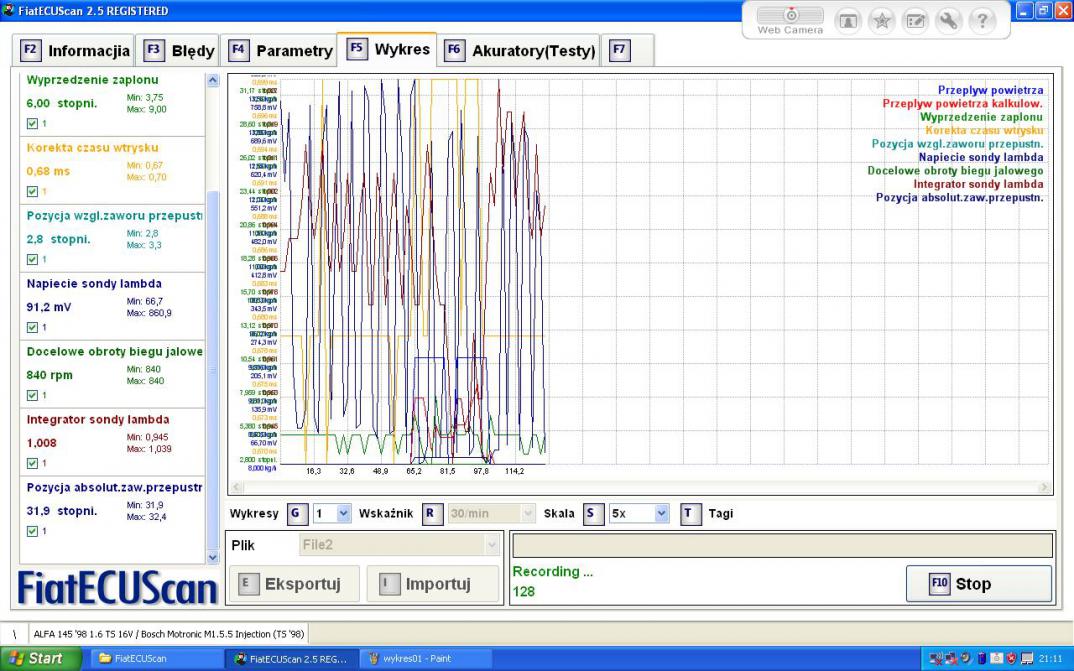Click the Web Camera slider icon
1074x671 pixels.
point(789,16)
